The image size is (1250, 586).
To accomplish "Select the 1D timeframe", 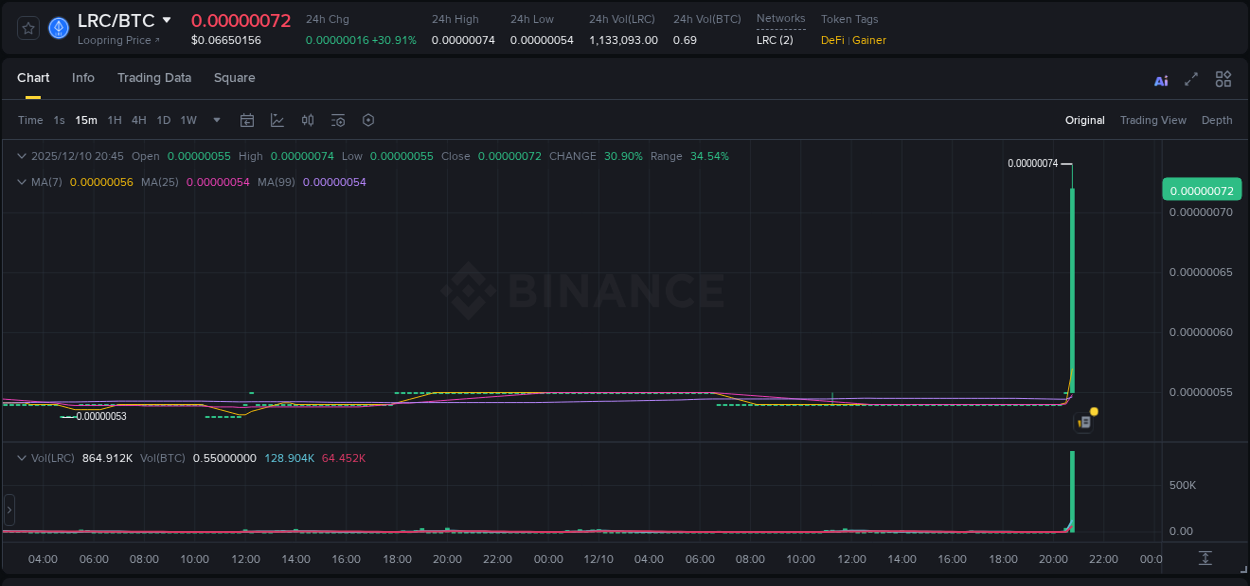I will click(163, 120).
